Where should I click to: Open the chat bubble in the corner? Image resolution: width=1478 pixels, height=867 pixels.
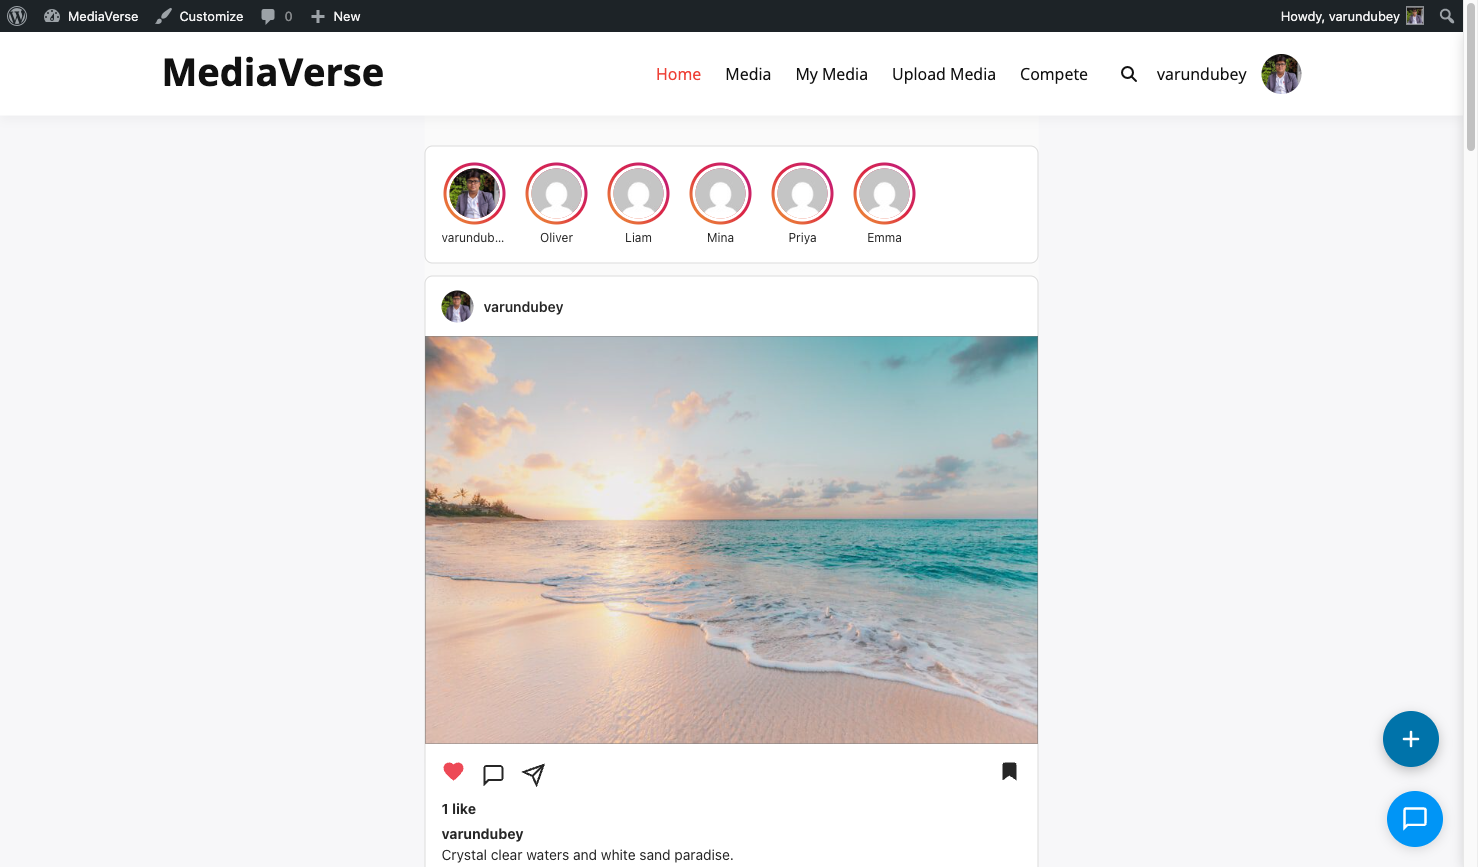tap(1415, 819)
